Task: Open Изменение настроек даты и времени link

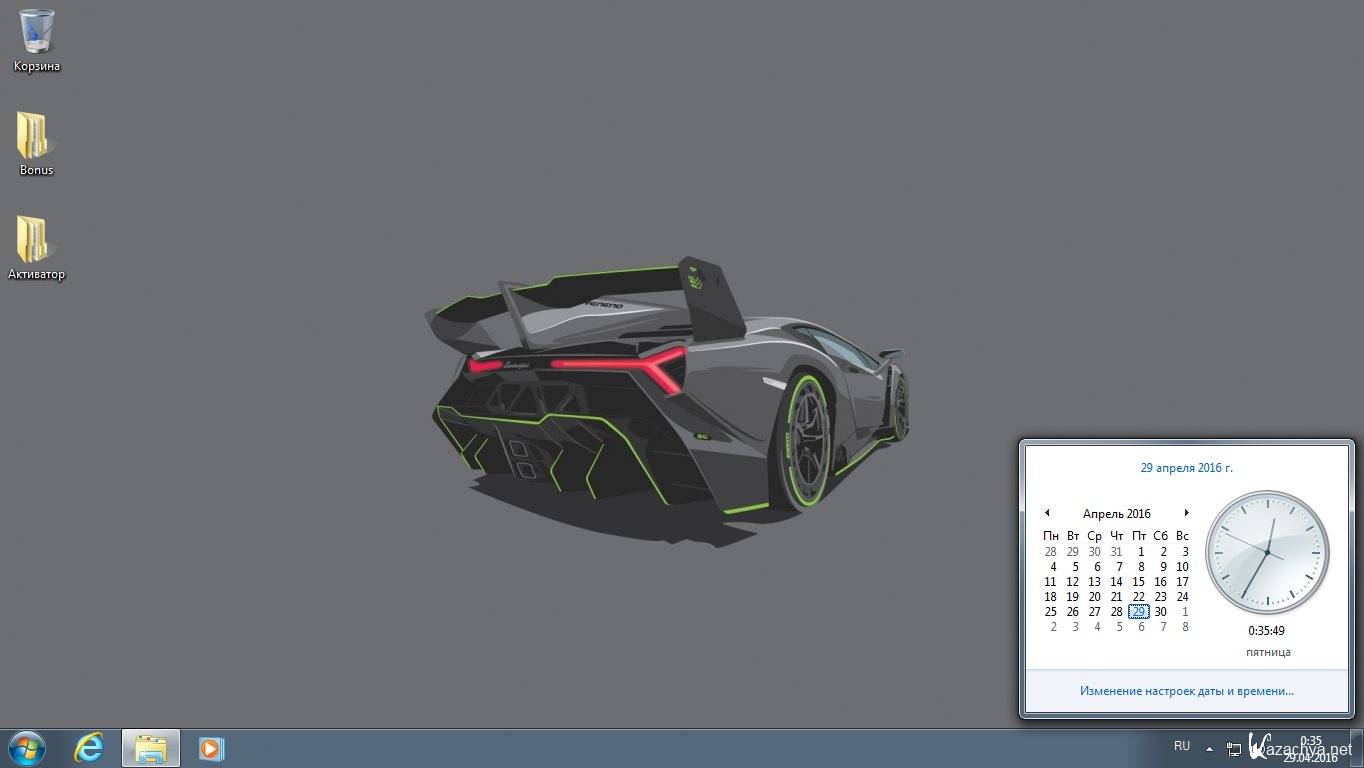Action: point(1186,690)
